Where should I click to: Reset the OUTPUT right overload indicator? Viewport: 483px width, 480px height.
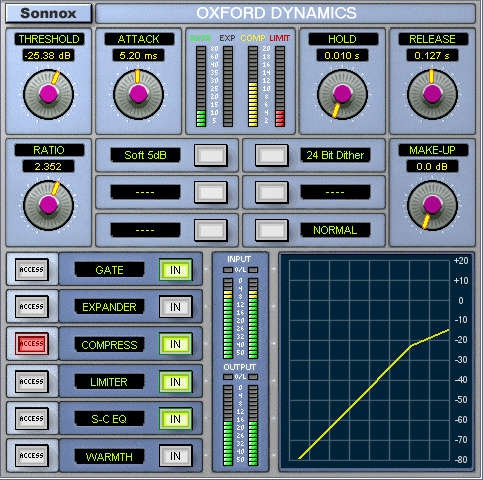[253, 377]
